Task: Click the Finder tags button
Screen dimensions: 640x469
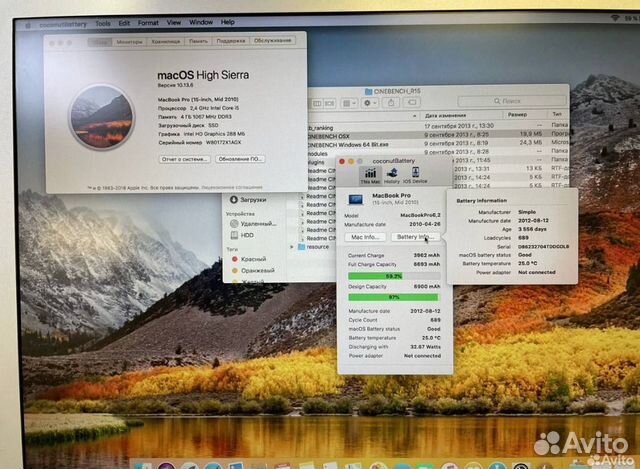Action: click(412, 102)
